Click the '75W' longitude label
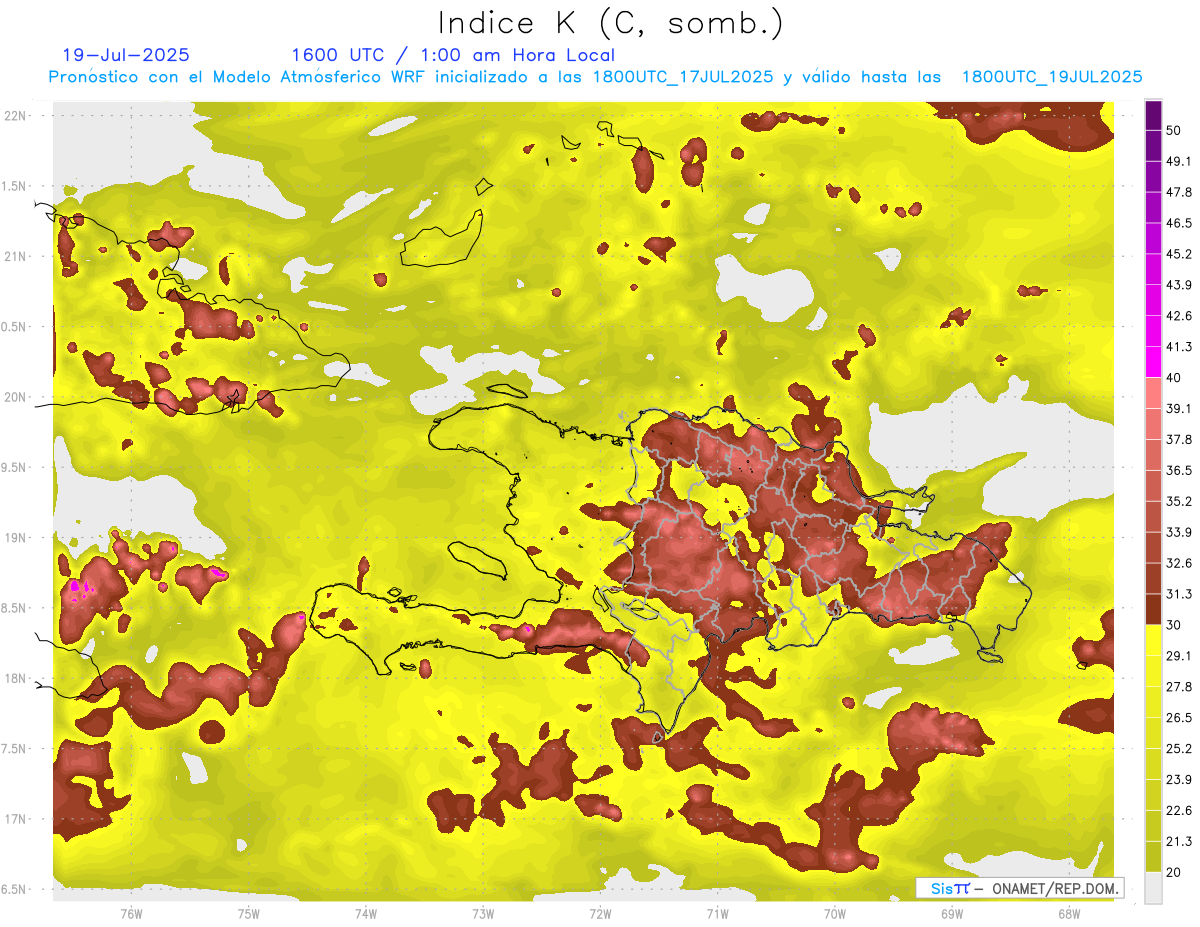1200x927 pixels. click(249, 913)
